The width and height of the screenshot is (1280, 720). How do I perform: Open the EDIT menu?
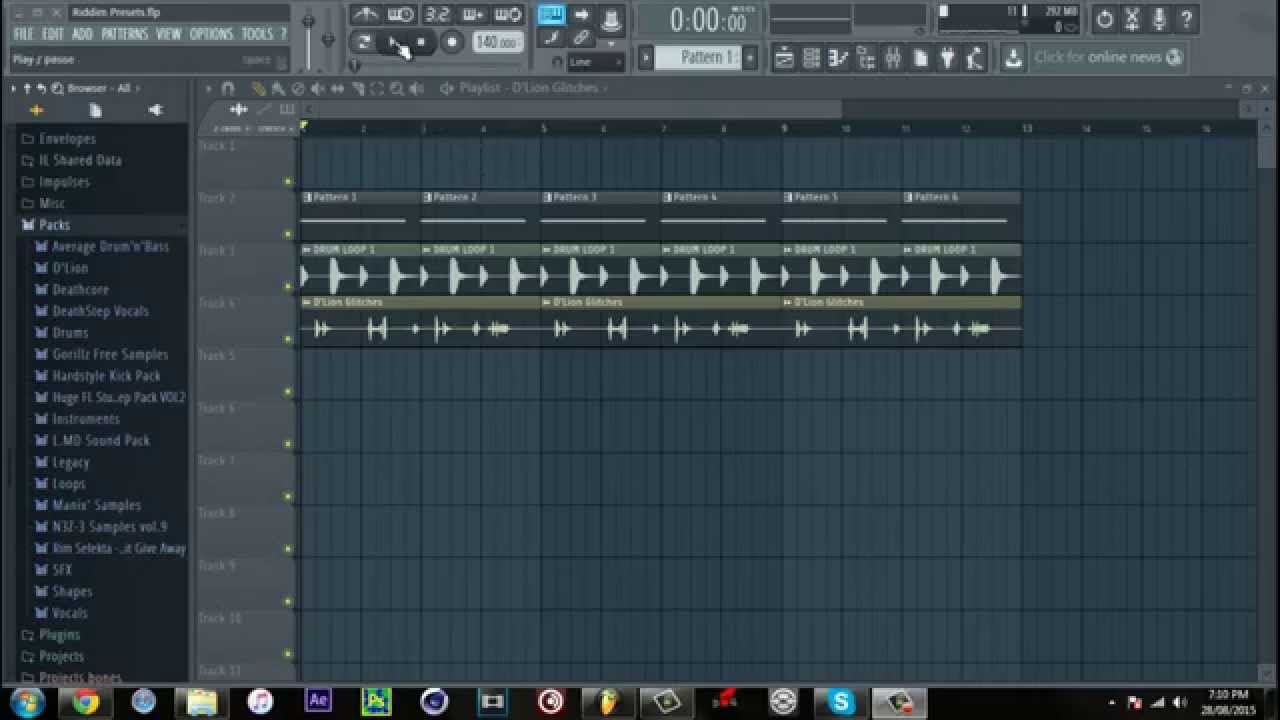point(53,34)
